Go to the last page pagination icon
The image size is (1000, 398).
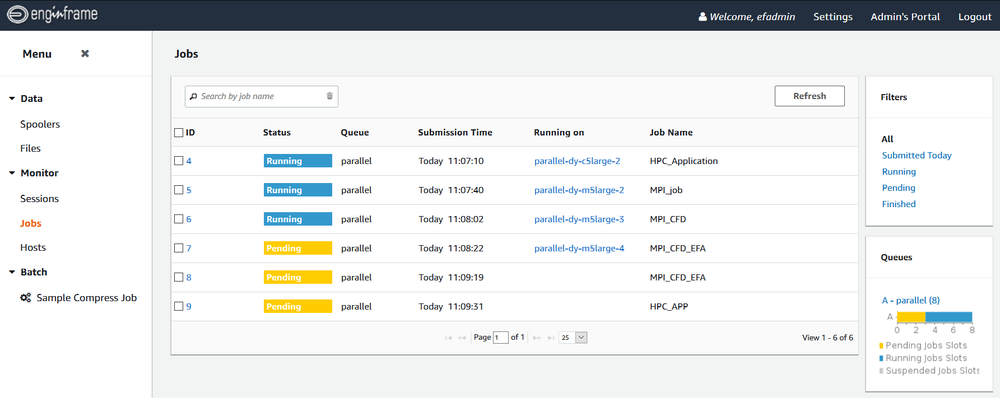551,337
